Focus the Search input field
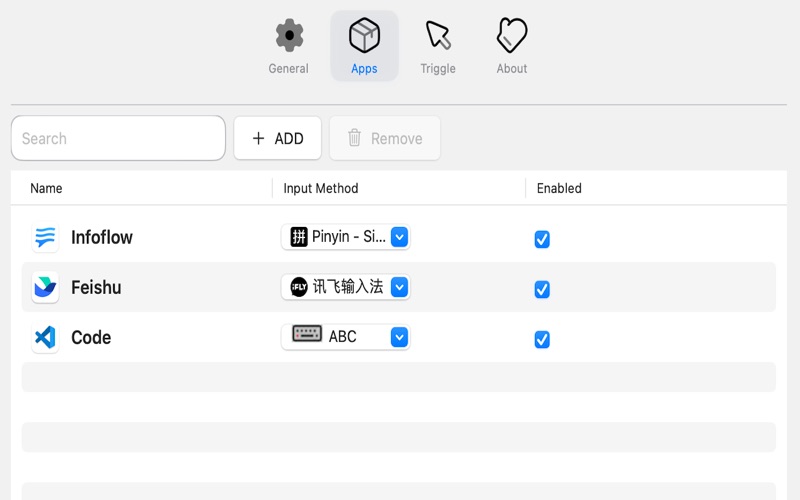Image resolution: width=800 pixels, height=500 pixels. coord(118,138)
